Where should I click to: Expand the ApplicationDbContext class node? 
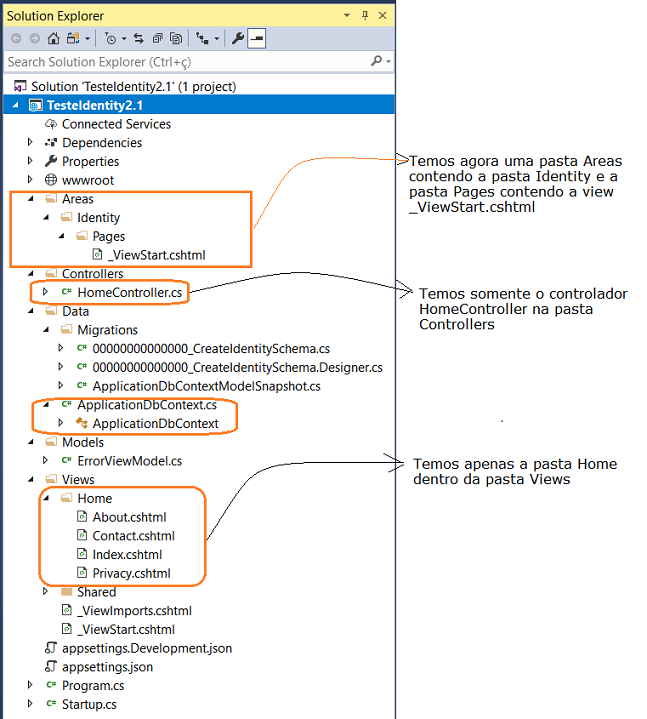61,423
